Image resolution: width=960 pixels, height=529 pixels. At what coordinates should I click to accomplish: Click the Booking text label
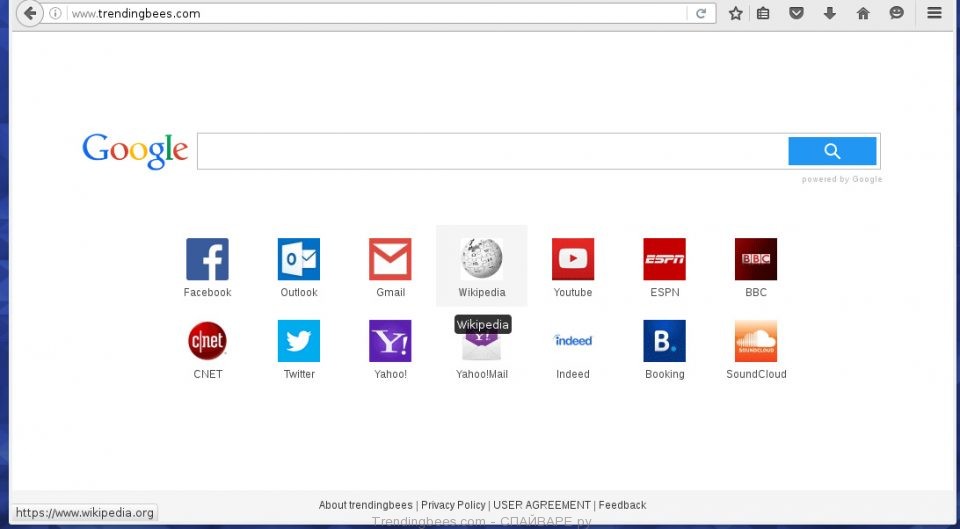click(664, 374)
